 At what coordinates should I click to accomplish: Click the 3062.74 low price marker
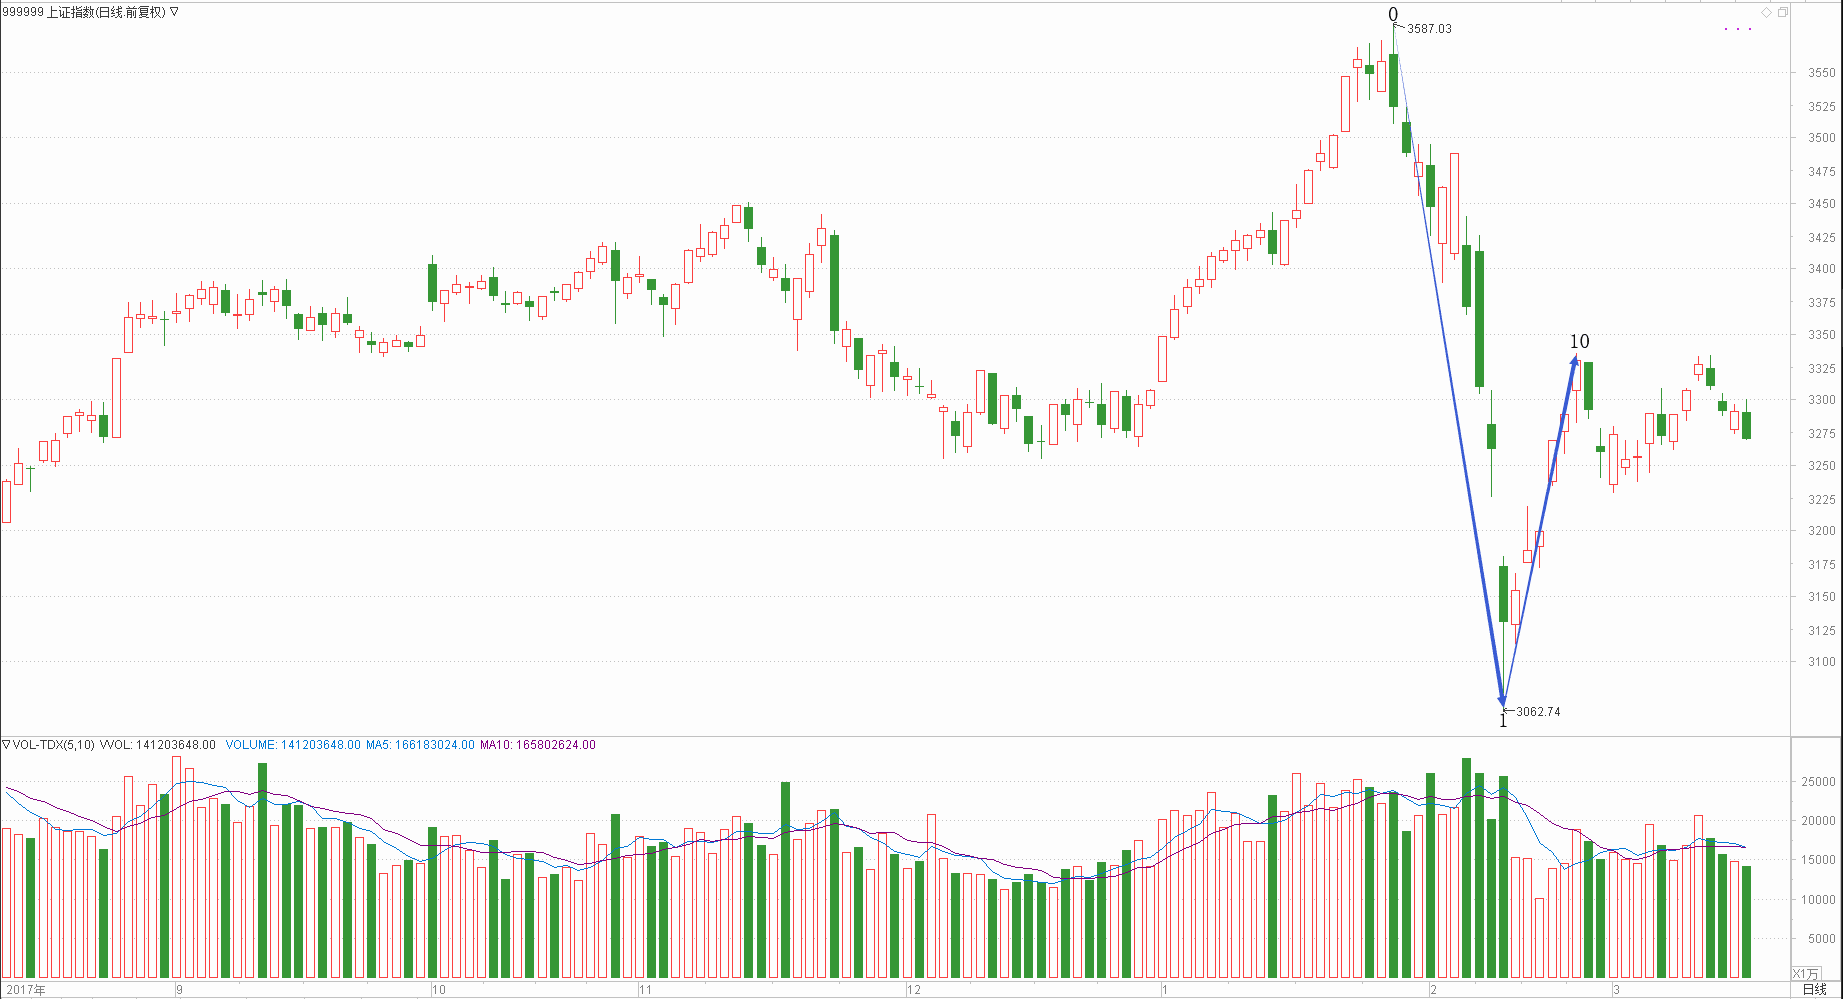[x=1538, y=712]
